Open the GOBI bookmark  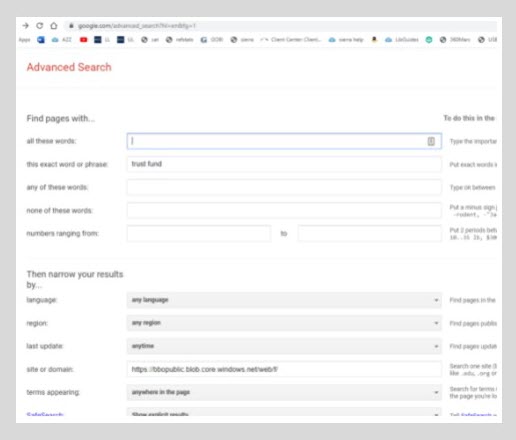pos(212,40)
